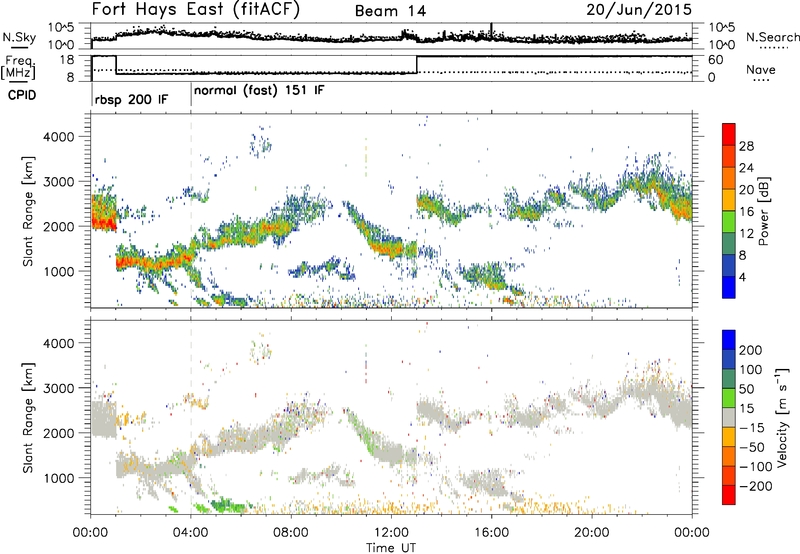The image size is (800, 554).
Task: Click the '4000' tick on the power panel
Action: 58,137
